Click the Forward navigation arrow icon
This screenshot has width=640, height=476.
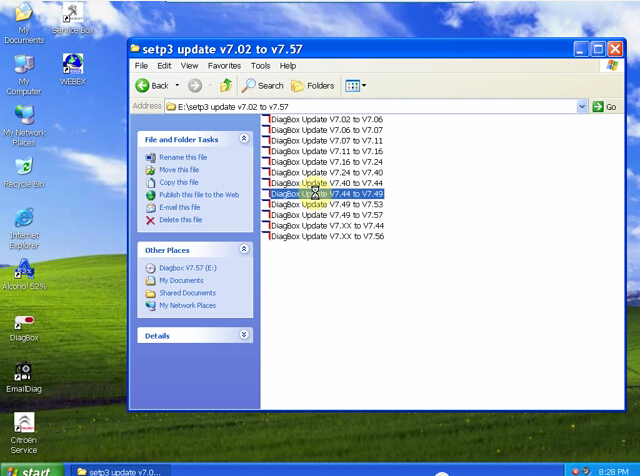[x=195, y=86]
